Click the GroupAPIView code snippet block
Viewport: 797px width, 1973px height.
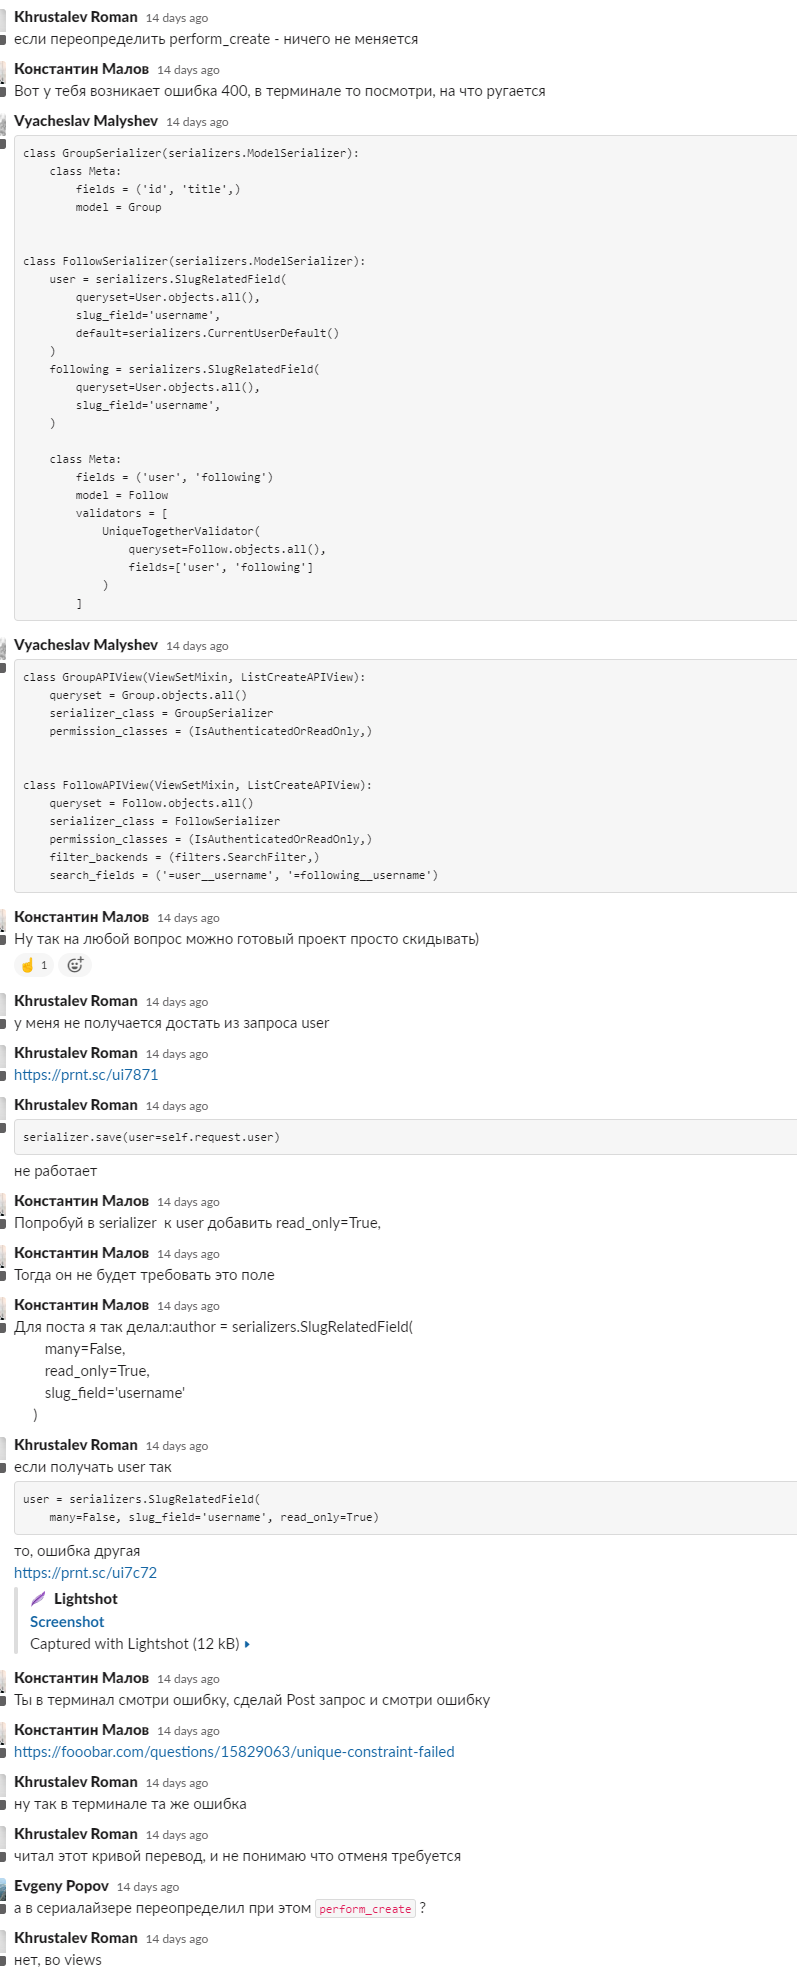(x=405, y=776)
